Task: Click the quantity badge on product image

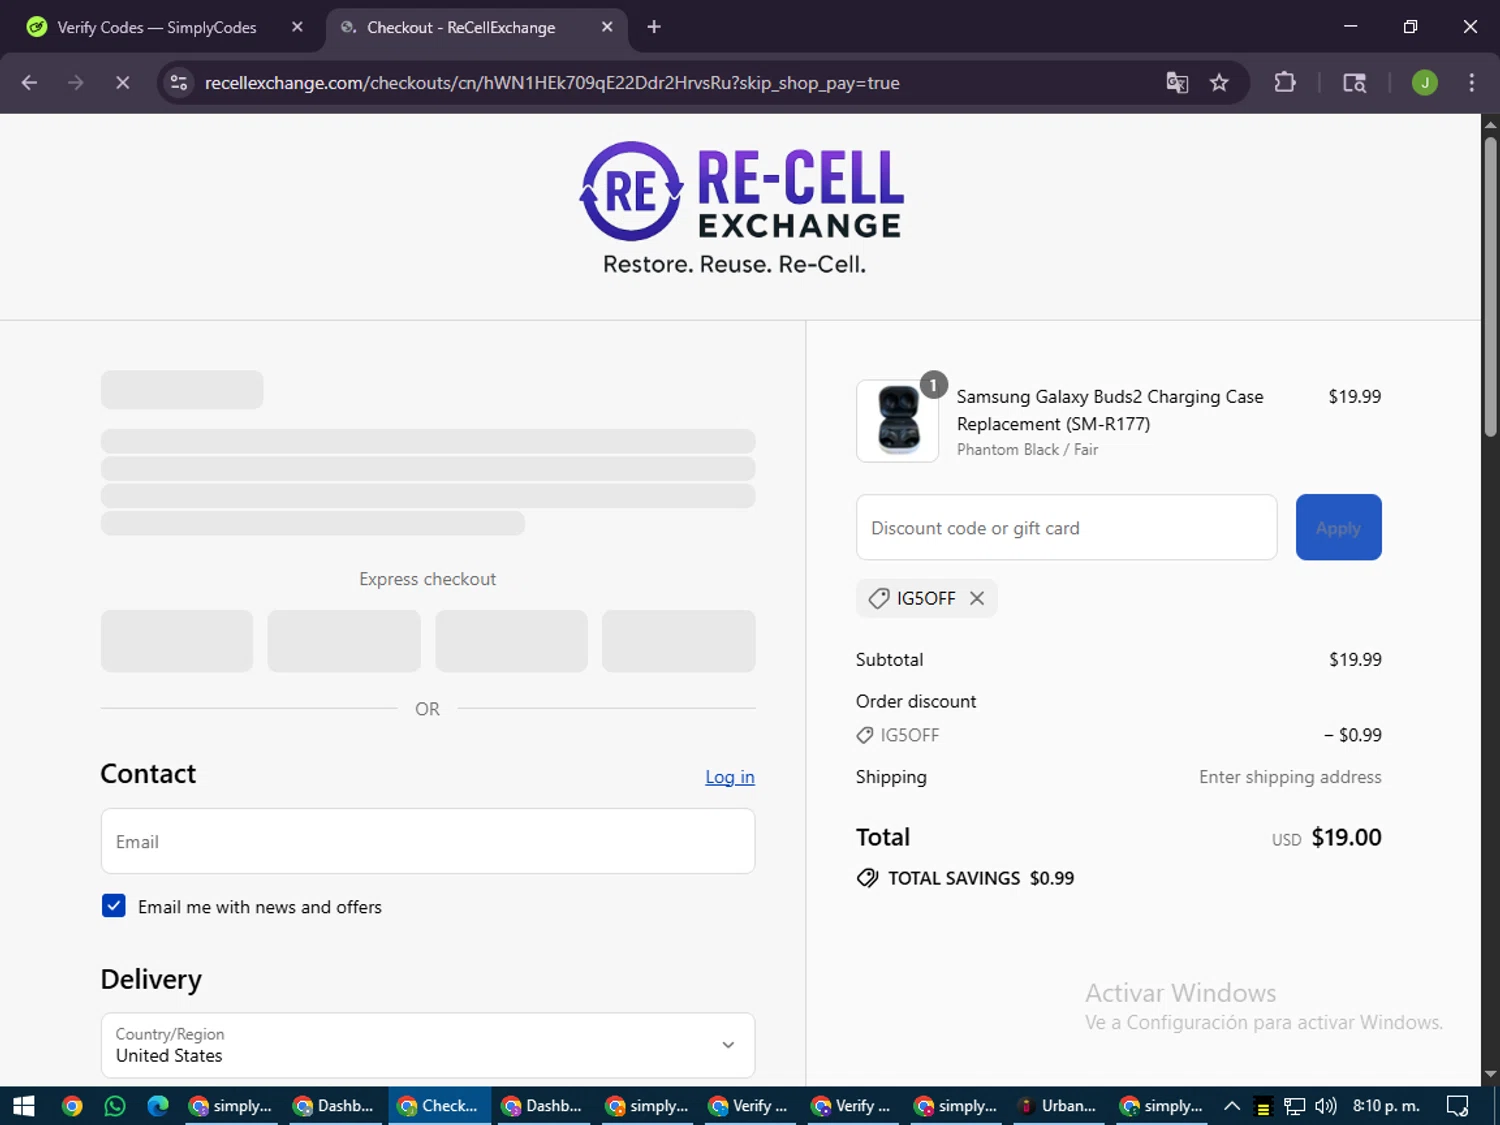Action: coord(933,385)
